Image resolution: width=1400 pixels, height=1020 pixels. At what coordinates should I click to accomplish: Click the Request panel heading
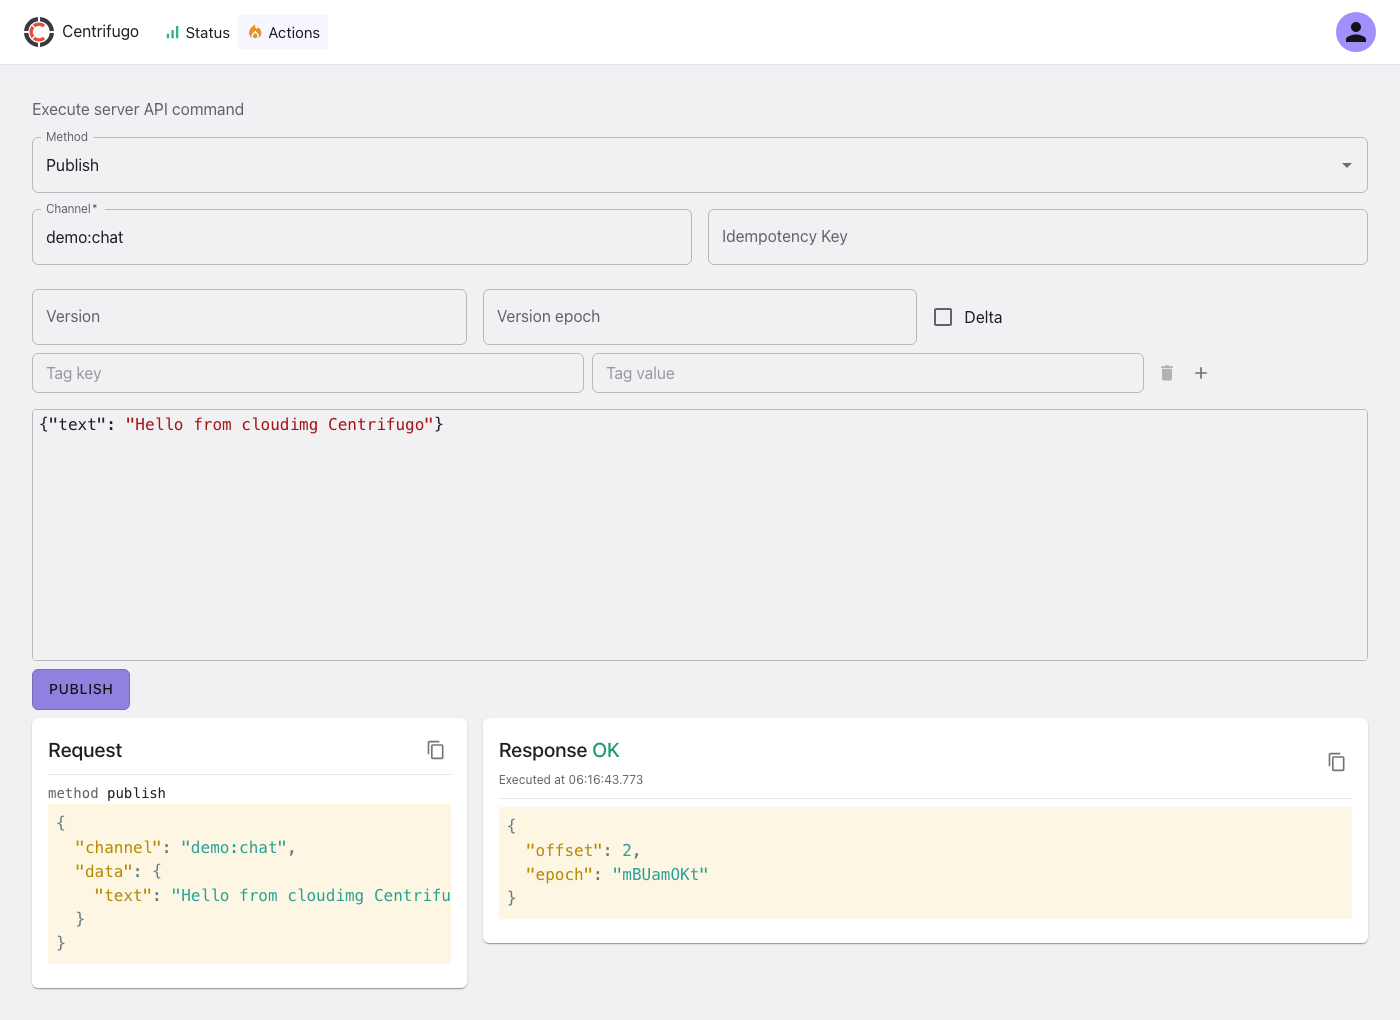click(85, 750)
